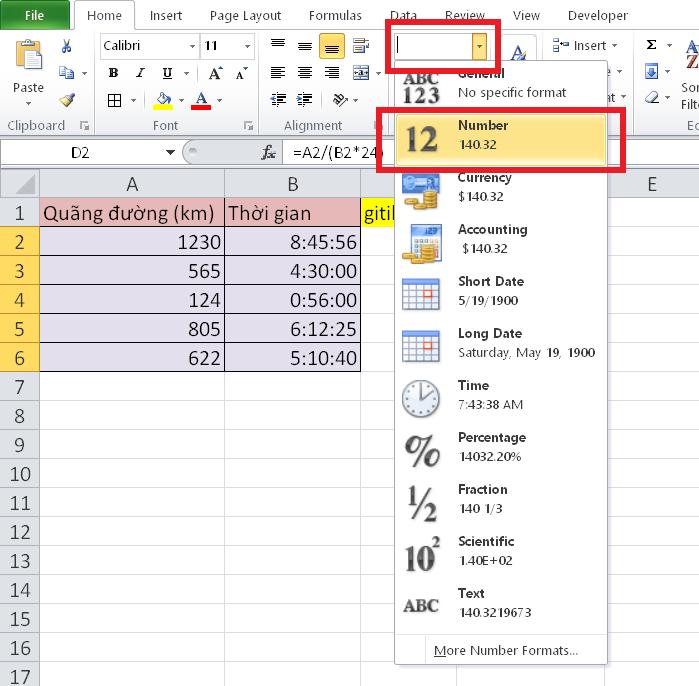699x686 pixels.
Task: Click the Cut scissors icon
Action: pyautogui.click(x=67, y=46)
